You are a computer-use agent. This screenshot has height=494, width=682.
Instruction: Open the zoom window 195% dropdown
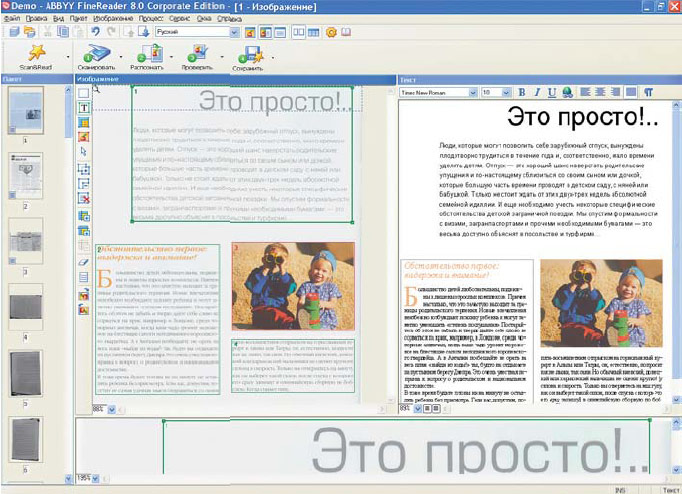point(96,479)
